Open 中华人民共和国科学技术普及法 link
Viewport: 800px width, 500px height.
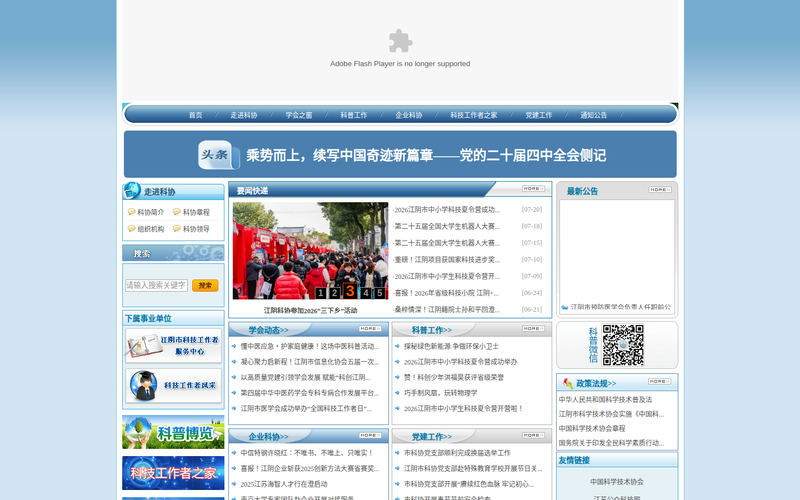click(605, 399)
